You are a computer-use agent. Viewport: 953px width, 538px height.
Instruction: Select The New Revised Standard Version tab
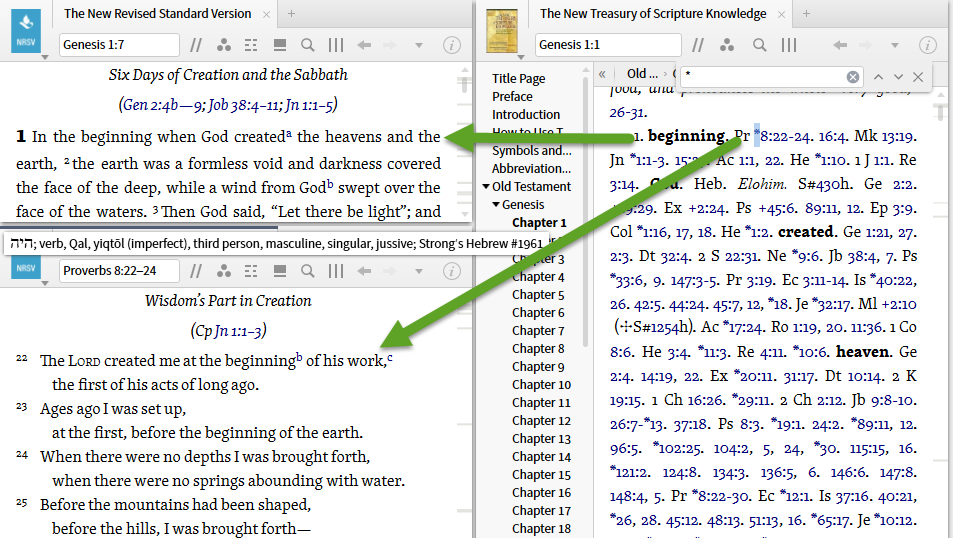click(157, 14)
